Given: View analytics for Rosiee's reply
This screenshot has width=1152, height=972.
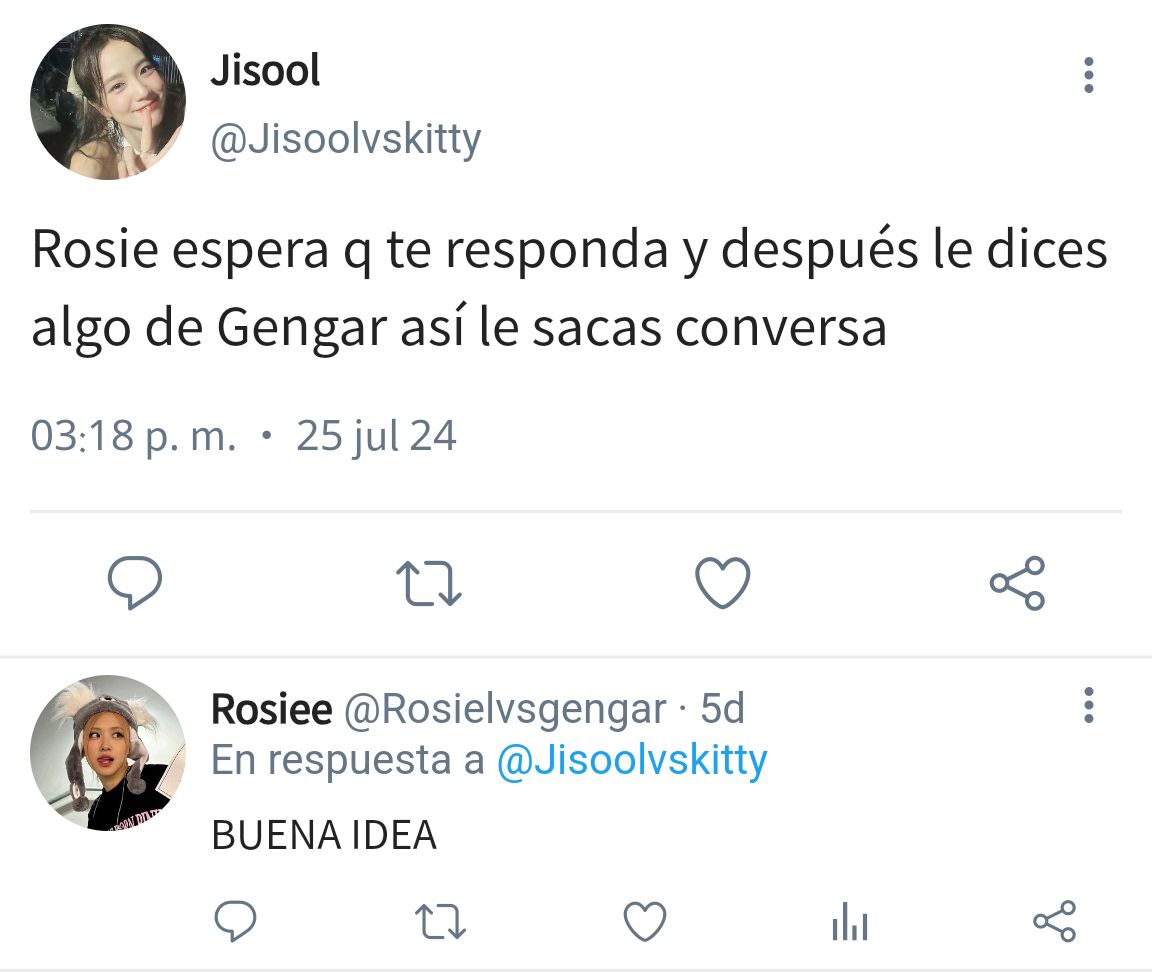Looking at the screenshot, I should point(850,921).
